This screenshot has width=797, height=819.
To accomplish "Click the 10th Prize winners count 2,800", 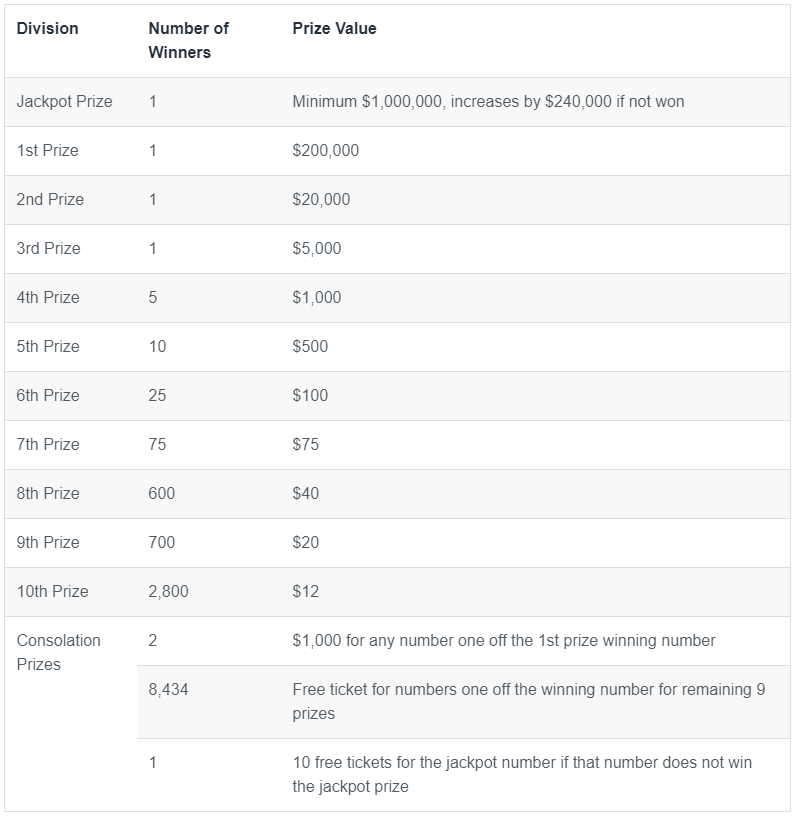I will [168, 592].
